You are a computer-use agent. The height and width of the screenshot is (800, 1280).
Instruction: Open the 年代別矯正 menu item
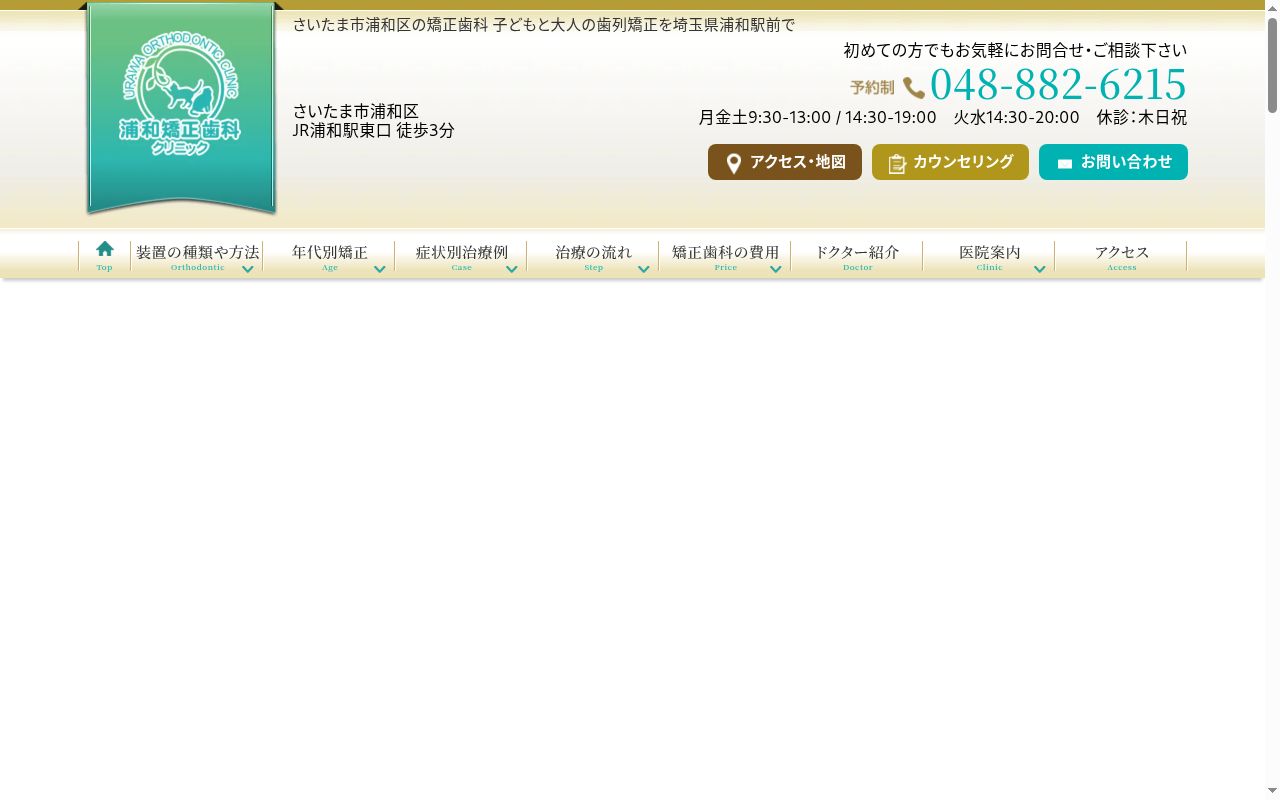point(329,256)
